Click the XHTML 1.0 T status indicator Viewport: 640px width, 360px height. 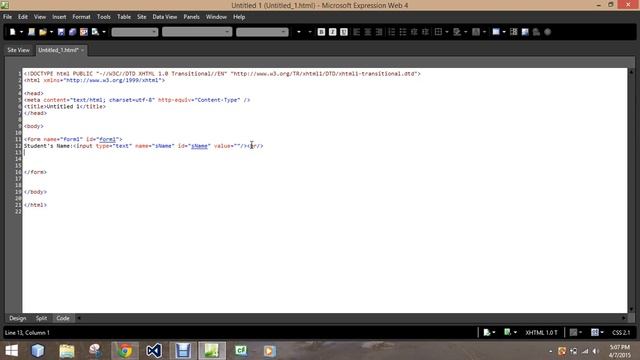point(541,332)
